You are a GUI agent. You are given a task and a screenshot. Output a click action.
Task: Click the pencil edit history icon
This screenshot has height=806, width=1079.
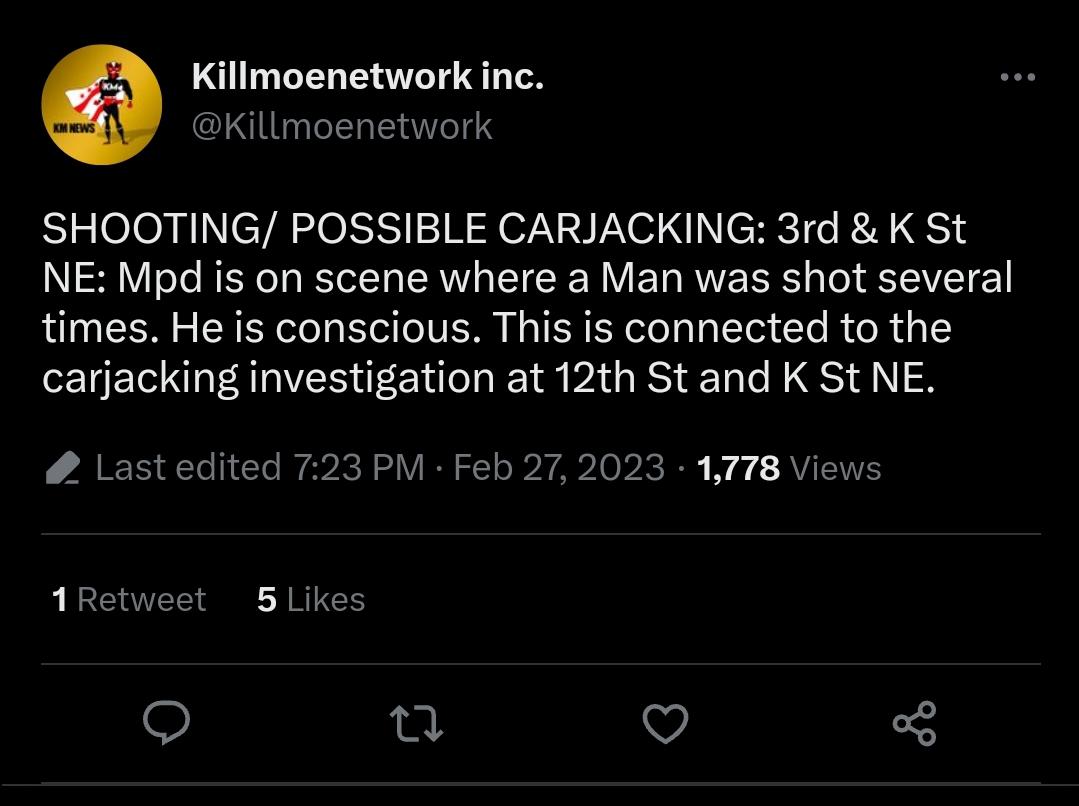[63, 468]
